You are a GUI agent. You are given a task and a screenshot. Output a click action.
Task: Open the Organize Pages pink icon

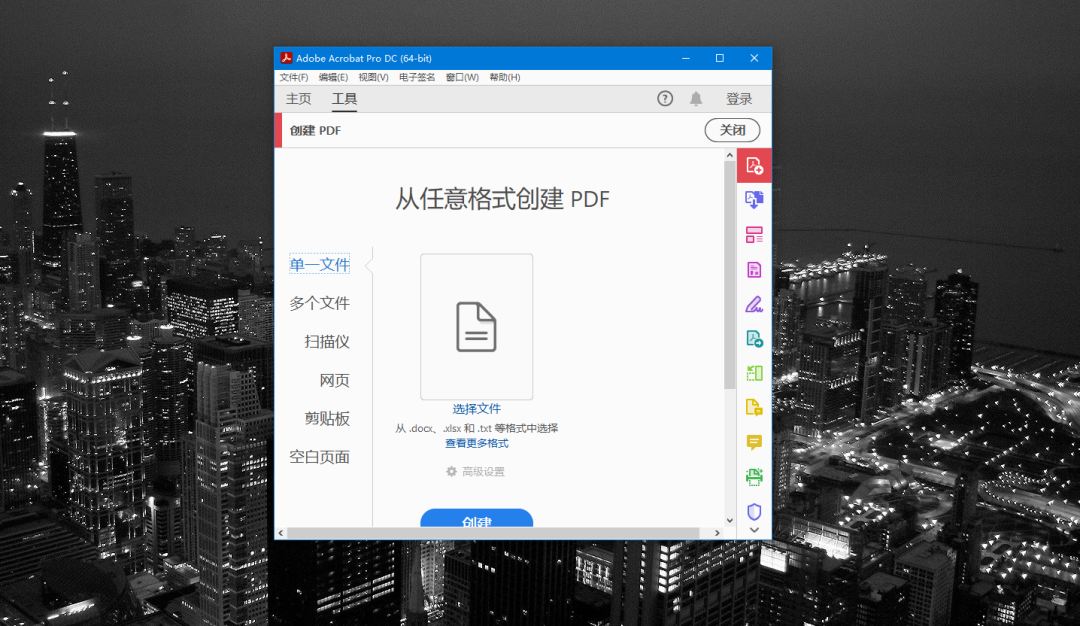click(754, 235)
